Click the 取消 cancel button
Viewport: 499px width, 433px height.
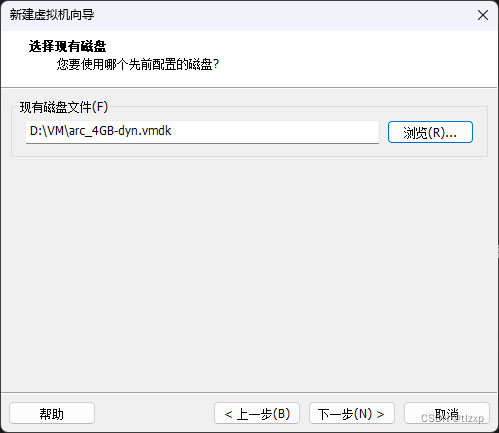[447, 413]
